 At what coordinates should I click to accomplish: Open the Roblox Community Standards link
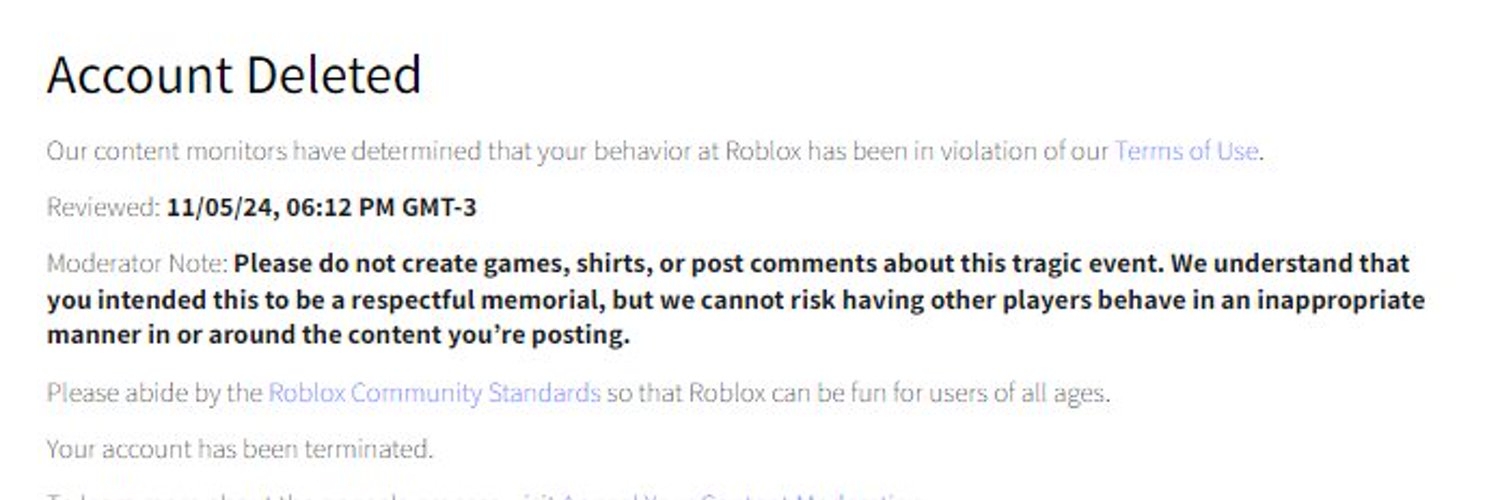434,392
